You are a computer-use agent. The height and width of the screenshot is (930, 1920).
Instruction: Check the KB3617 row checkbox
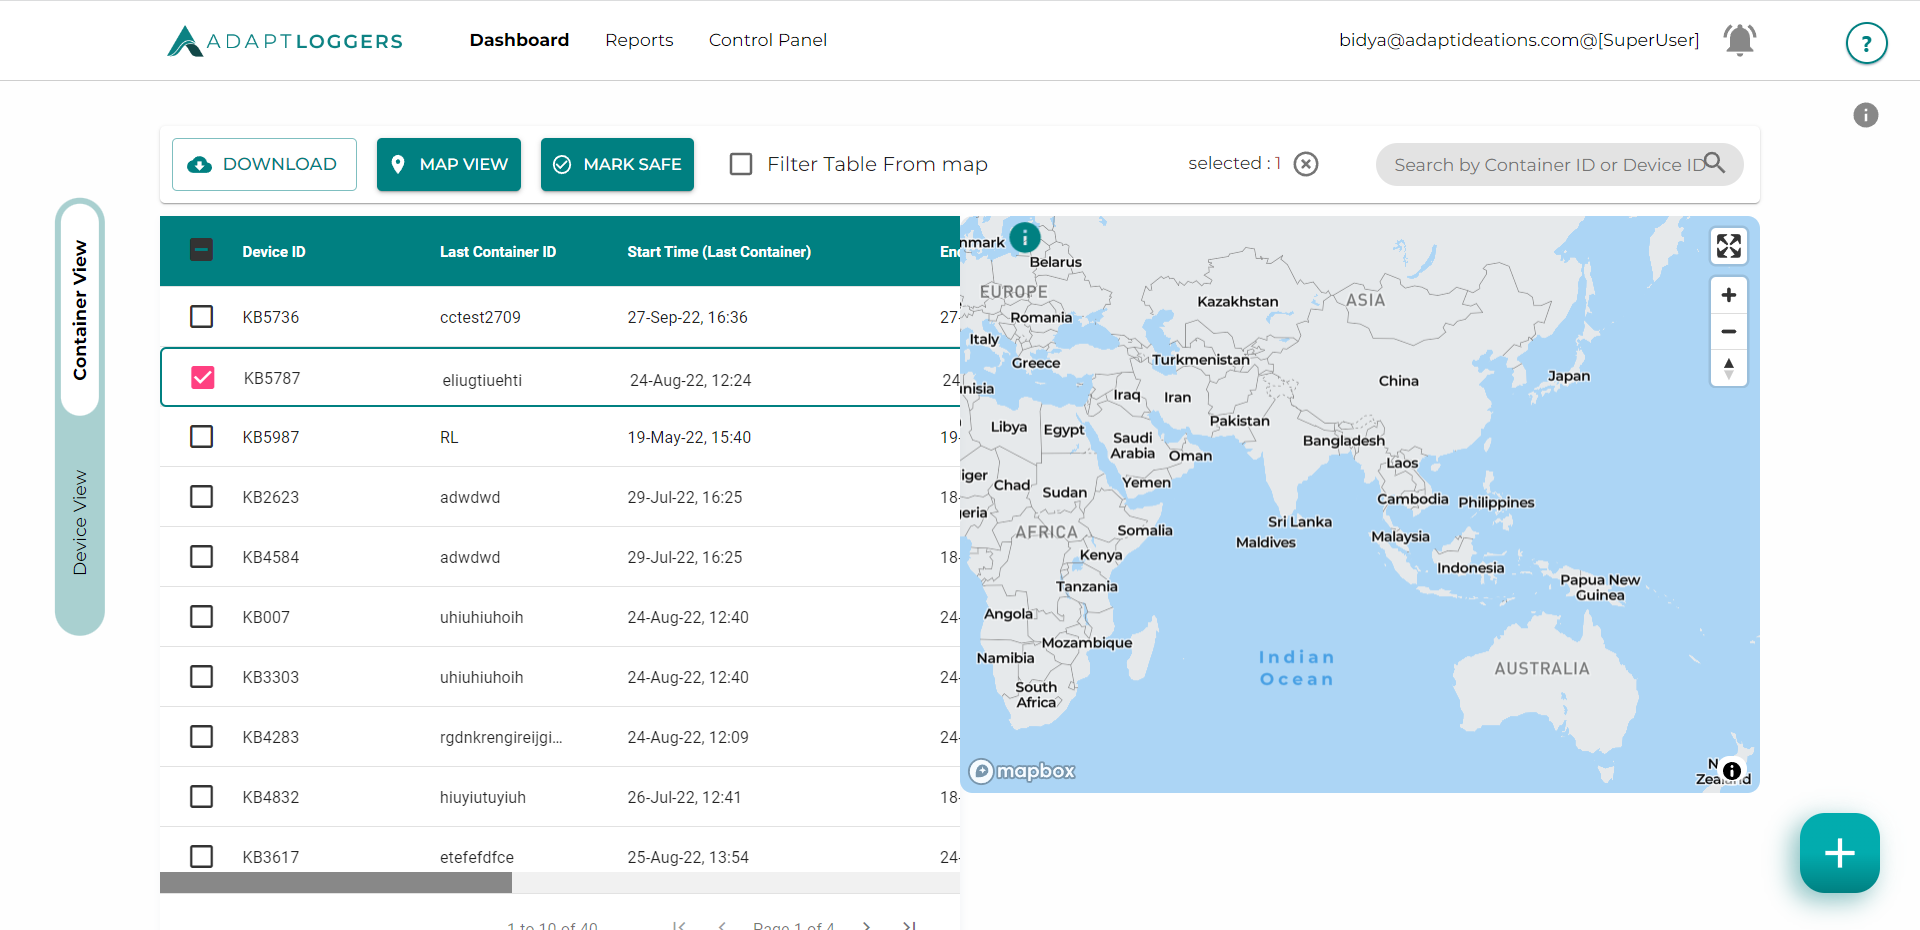pos(202,857)
